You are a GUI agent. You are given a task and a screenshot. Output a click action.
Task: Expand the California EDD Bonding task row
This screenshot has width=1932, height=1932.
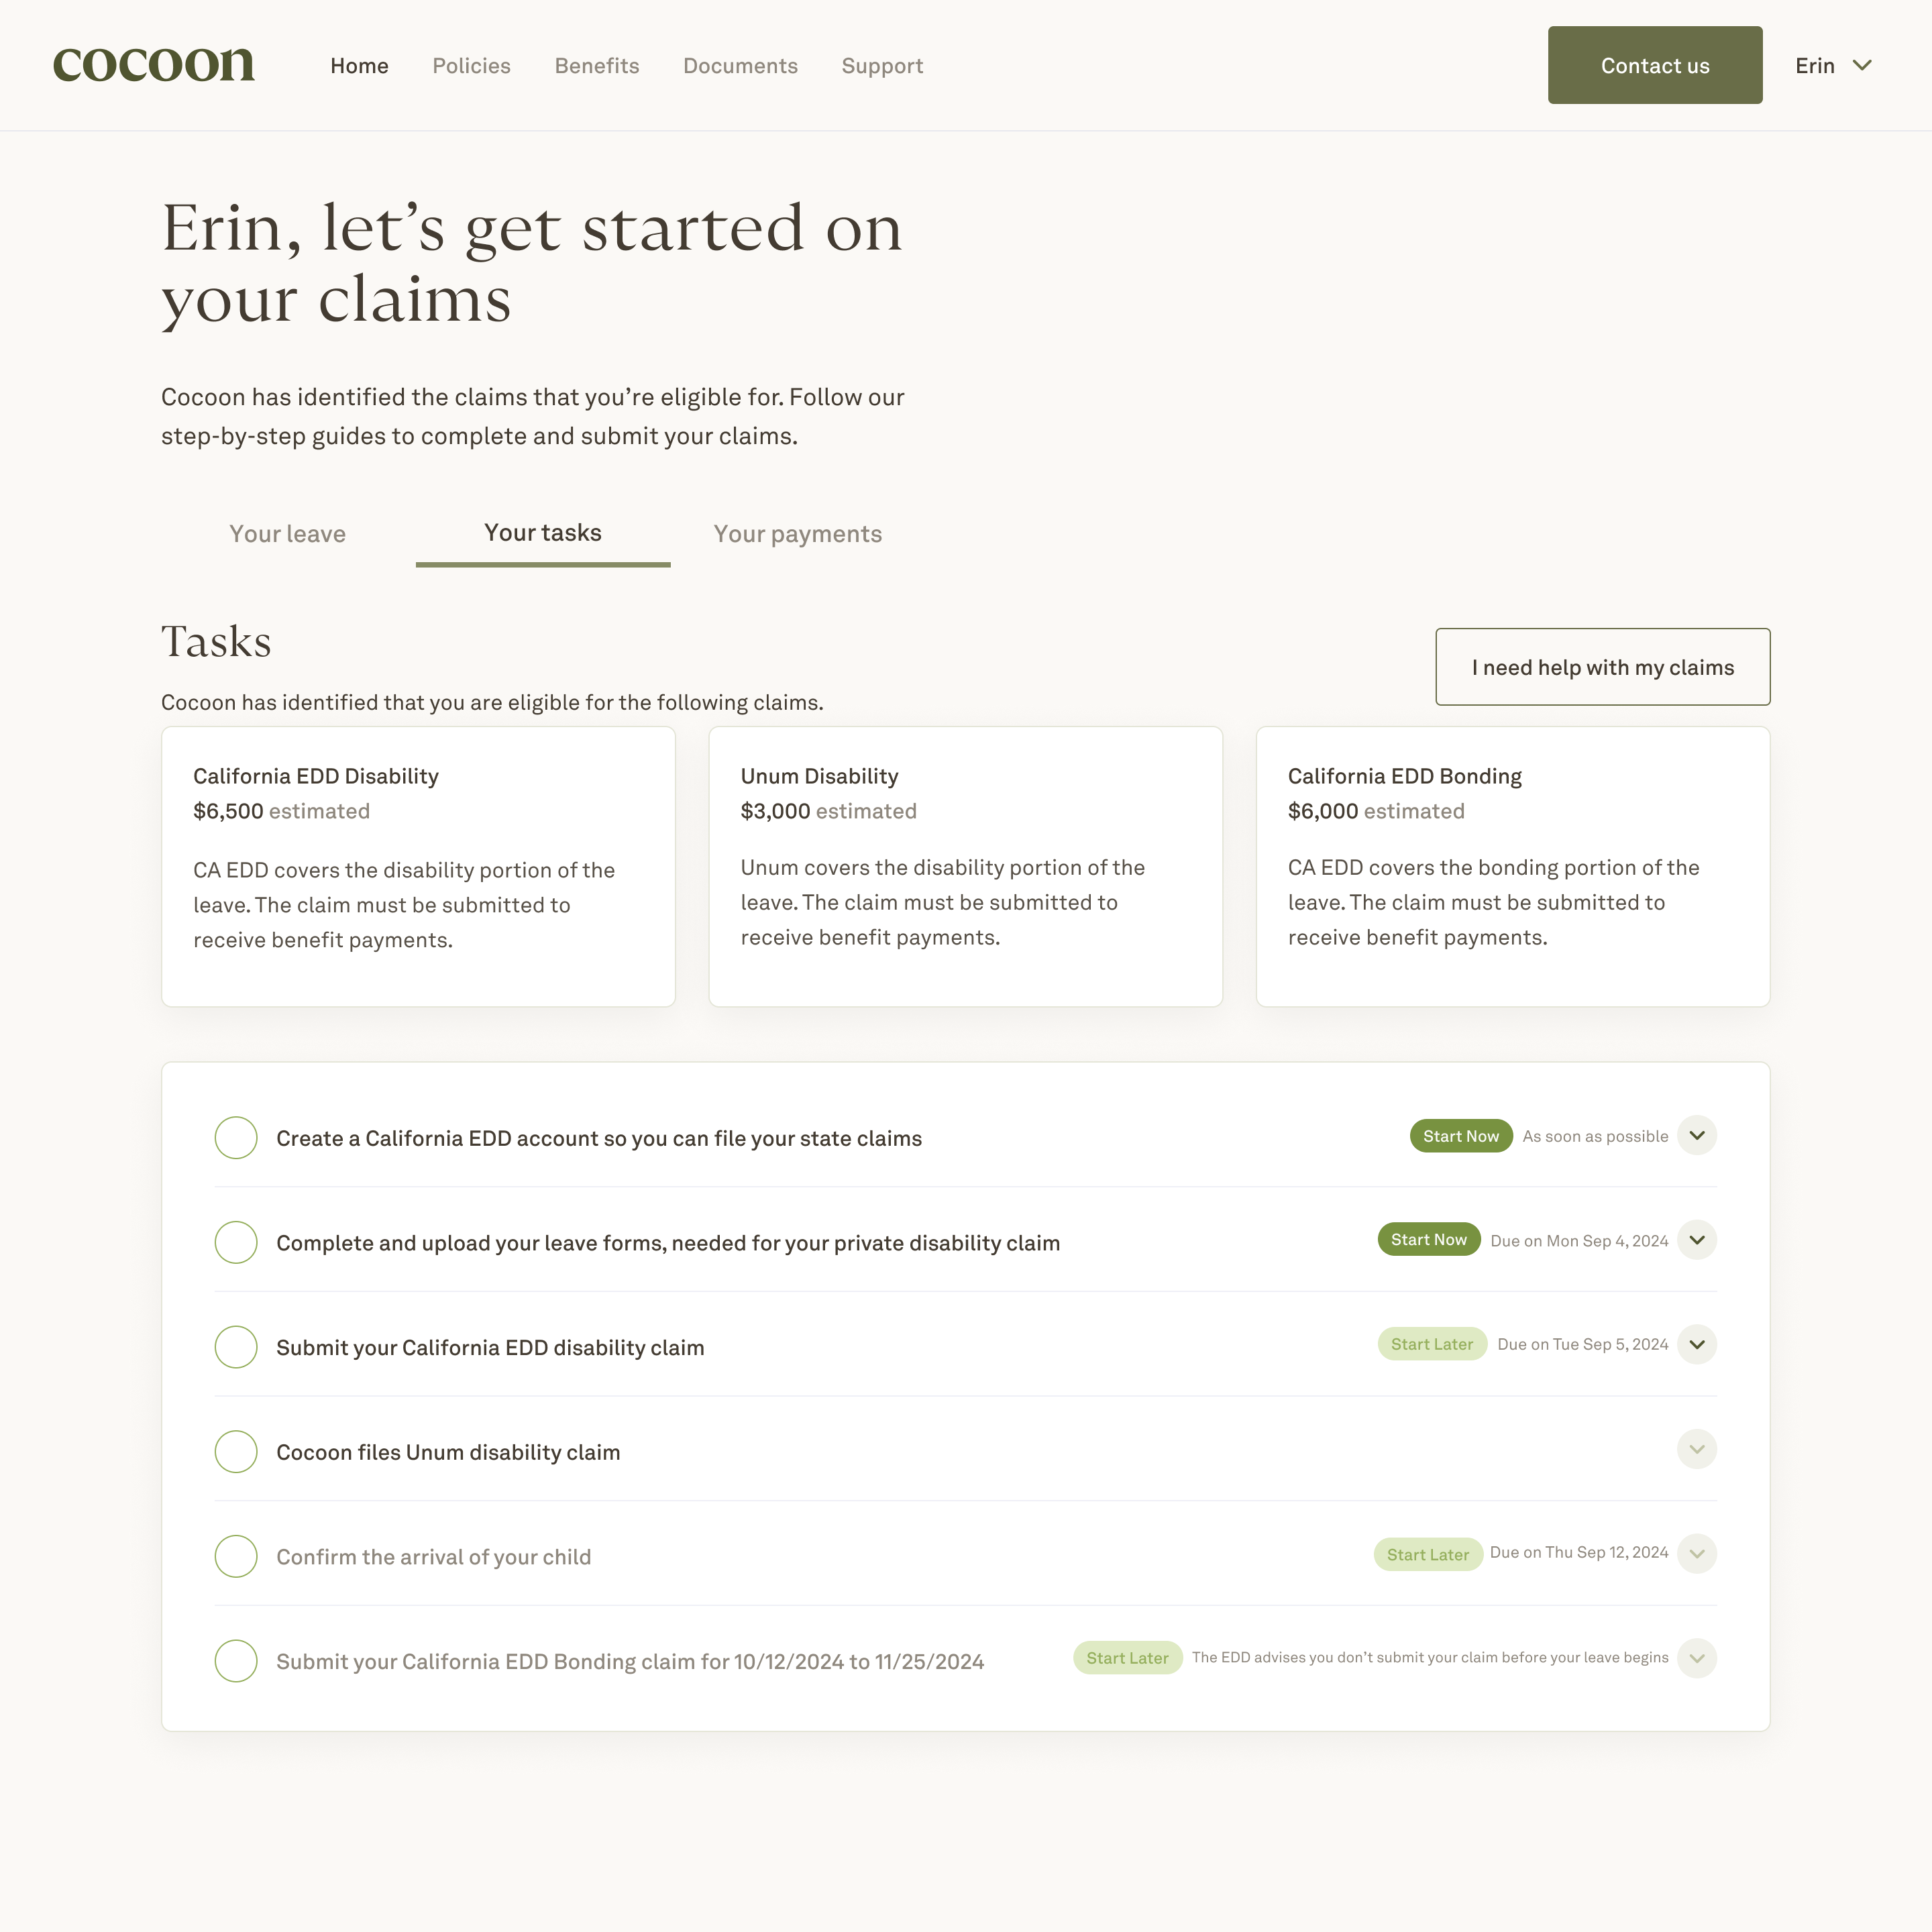tap(1697, 1660)
